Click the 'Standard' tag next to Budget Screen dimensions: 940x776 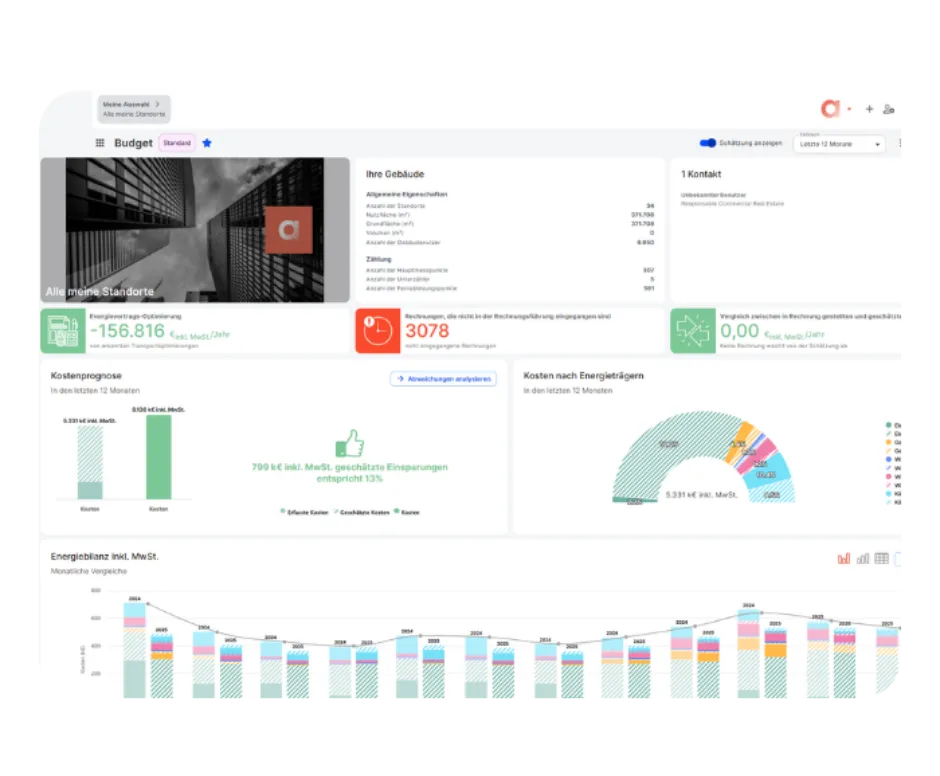tap(177, 143)
